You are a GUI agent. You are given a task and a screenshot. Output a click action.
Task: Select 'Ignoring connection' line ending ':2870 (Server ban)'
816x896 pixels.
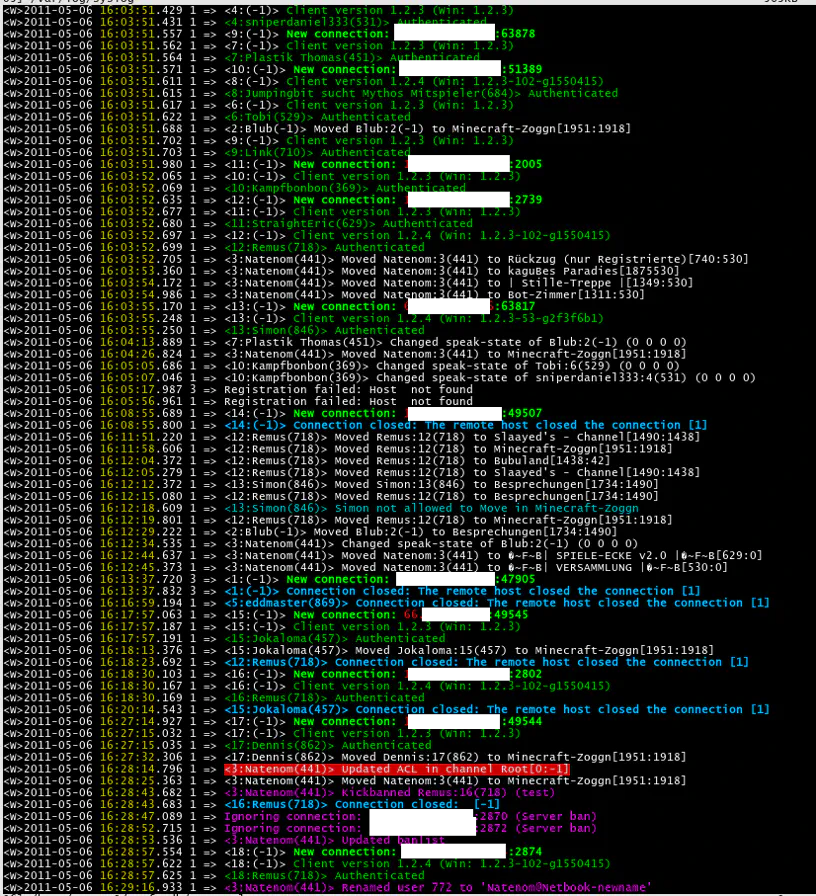(410, 817)
